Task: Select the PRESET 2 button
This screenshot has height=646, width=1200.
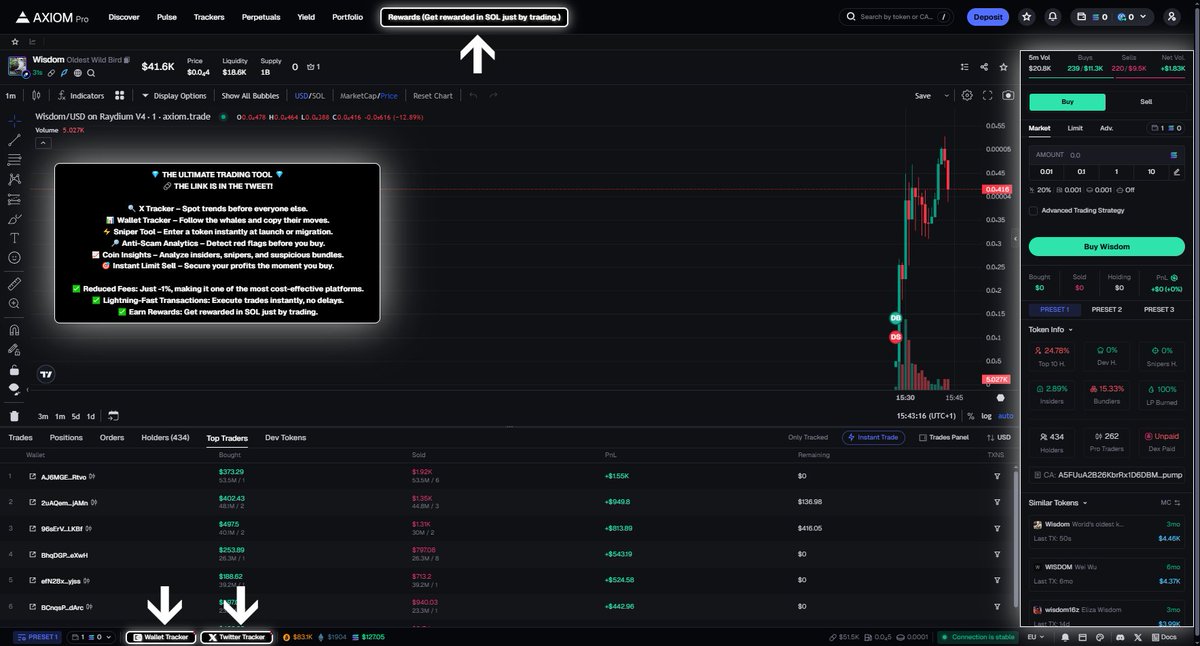Action: (1107, 309)
